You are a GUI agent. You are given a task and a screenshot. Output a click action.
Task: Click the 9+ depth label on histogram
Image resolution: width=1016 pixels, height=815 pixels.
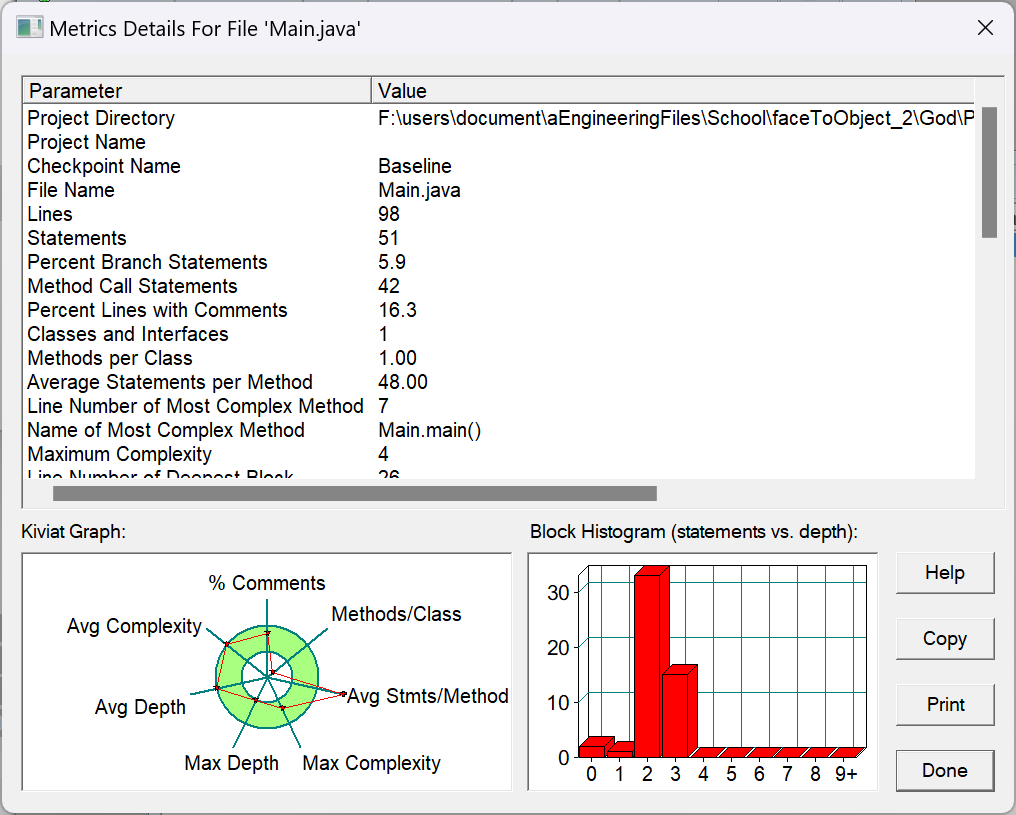click(x=846, y=774)
